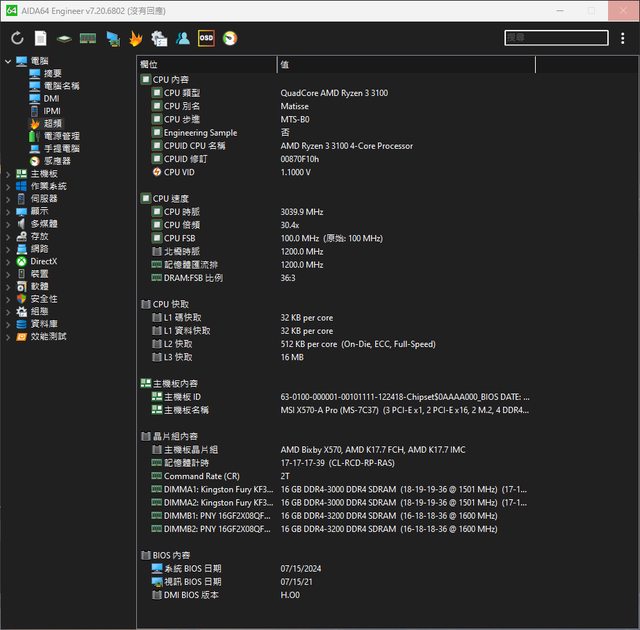Select 摘要 in the sidebar tree
Screen dimensions: 640x630
pos(52,73)
